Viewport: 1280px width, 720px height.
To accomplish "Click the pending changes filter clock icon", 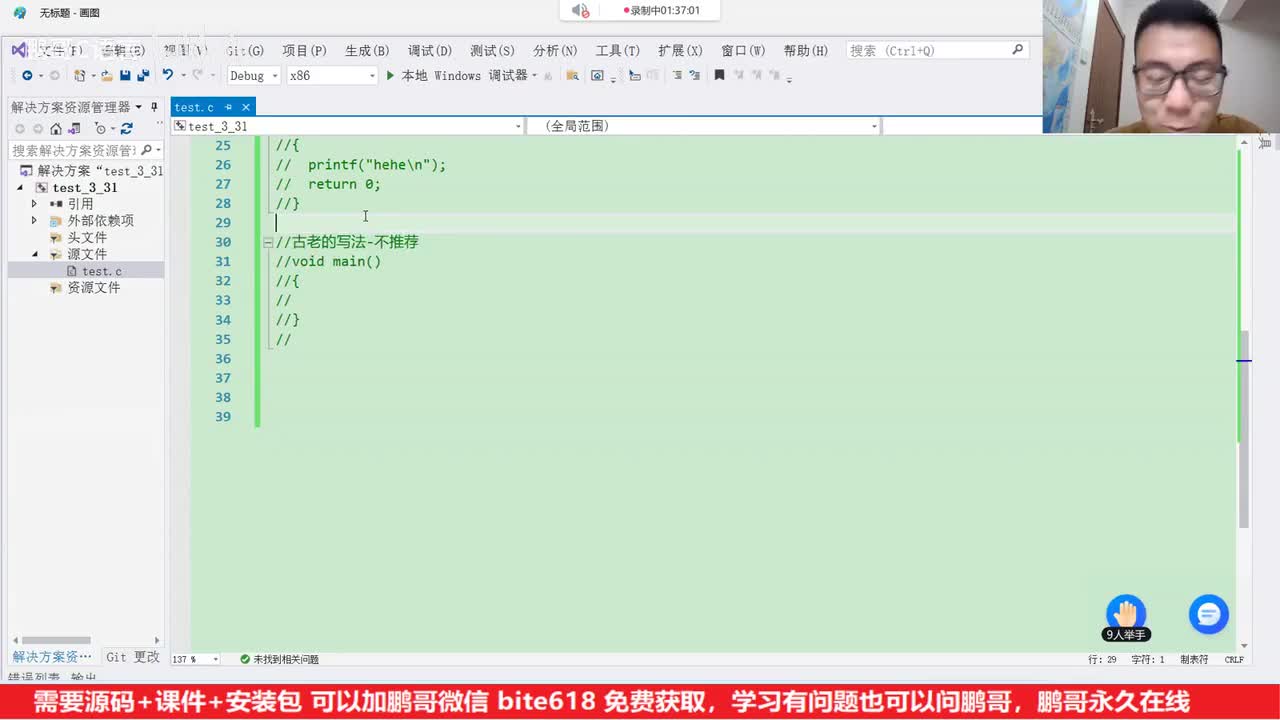I will (x=100, y=128).
